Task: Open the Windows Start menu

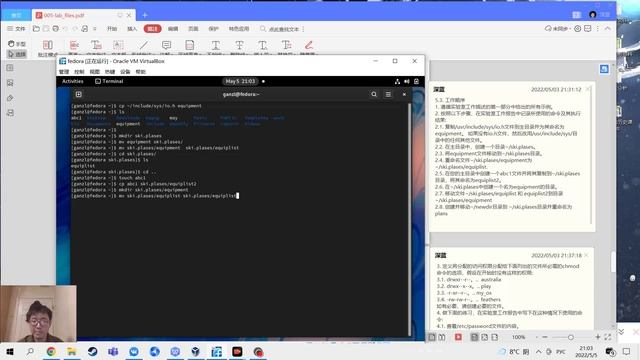Action: click(x=10, y=351)
